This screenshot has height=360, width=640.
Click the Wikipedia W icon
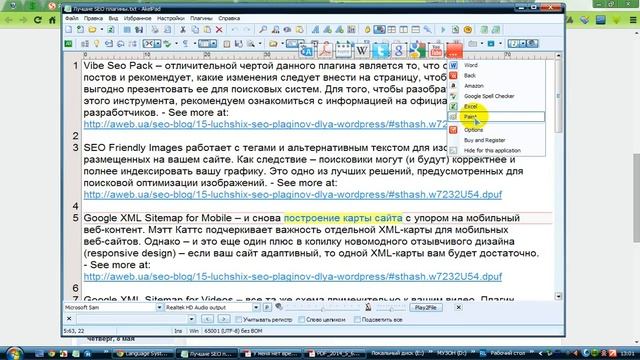click(x=362, y=51)
